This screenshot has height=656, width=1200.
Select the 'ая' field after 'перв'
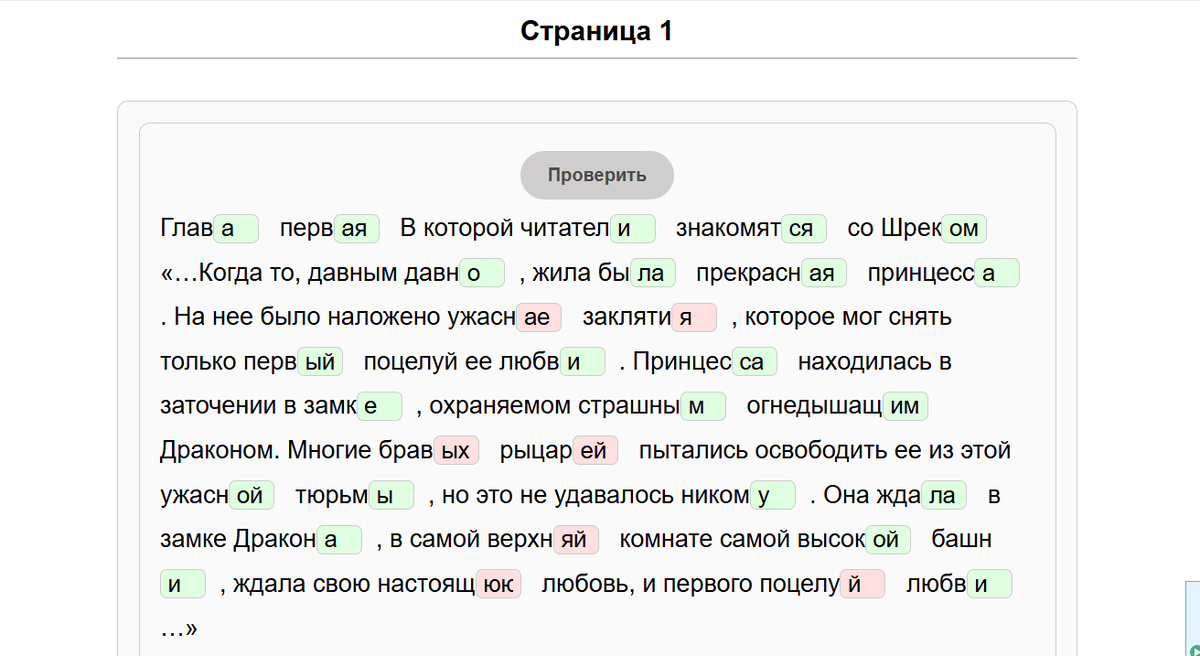(356, 229)
